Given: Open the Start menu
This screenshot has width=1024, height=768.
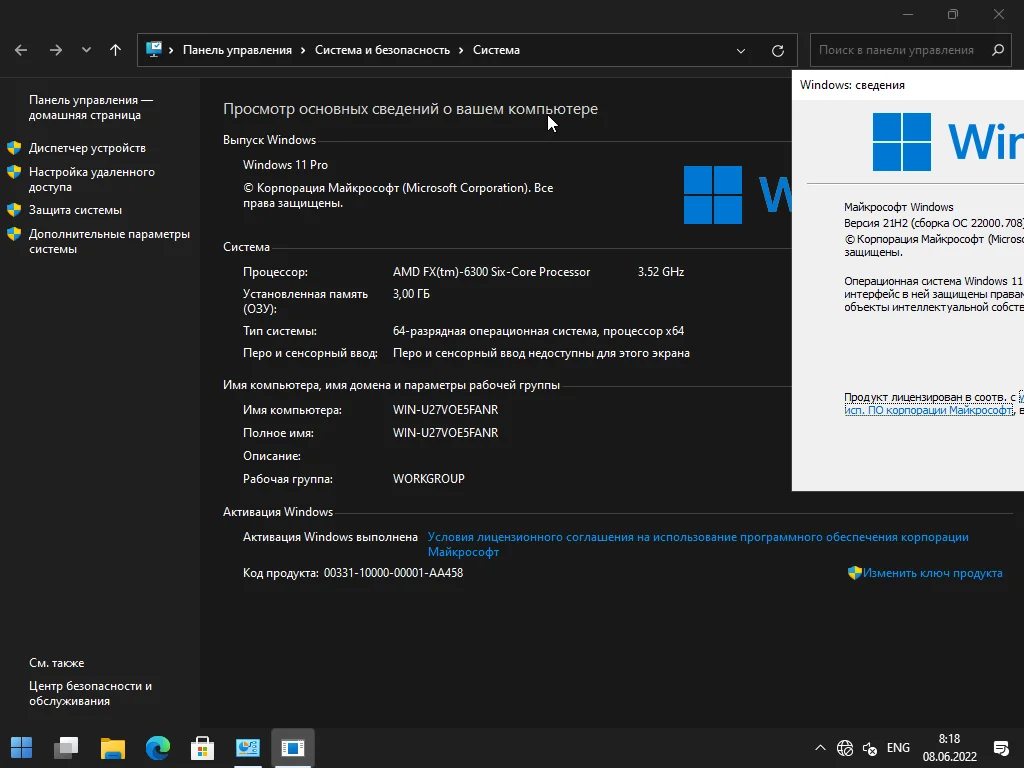Looking at the screenshot, I should point(21,747).
